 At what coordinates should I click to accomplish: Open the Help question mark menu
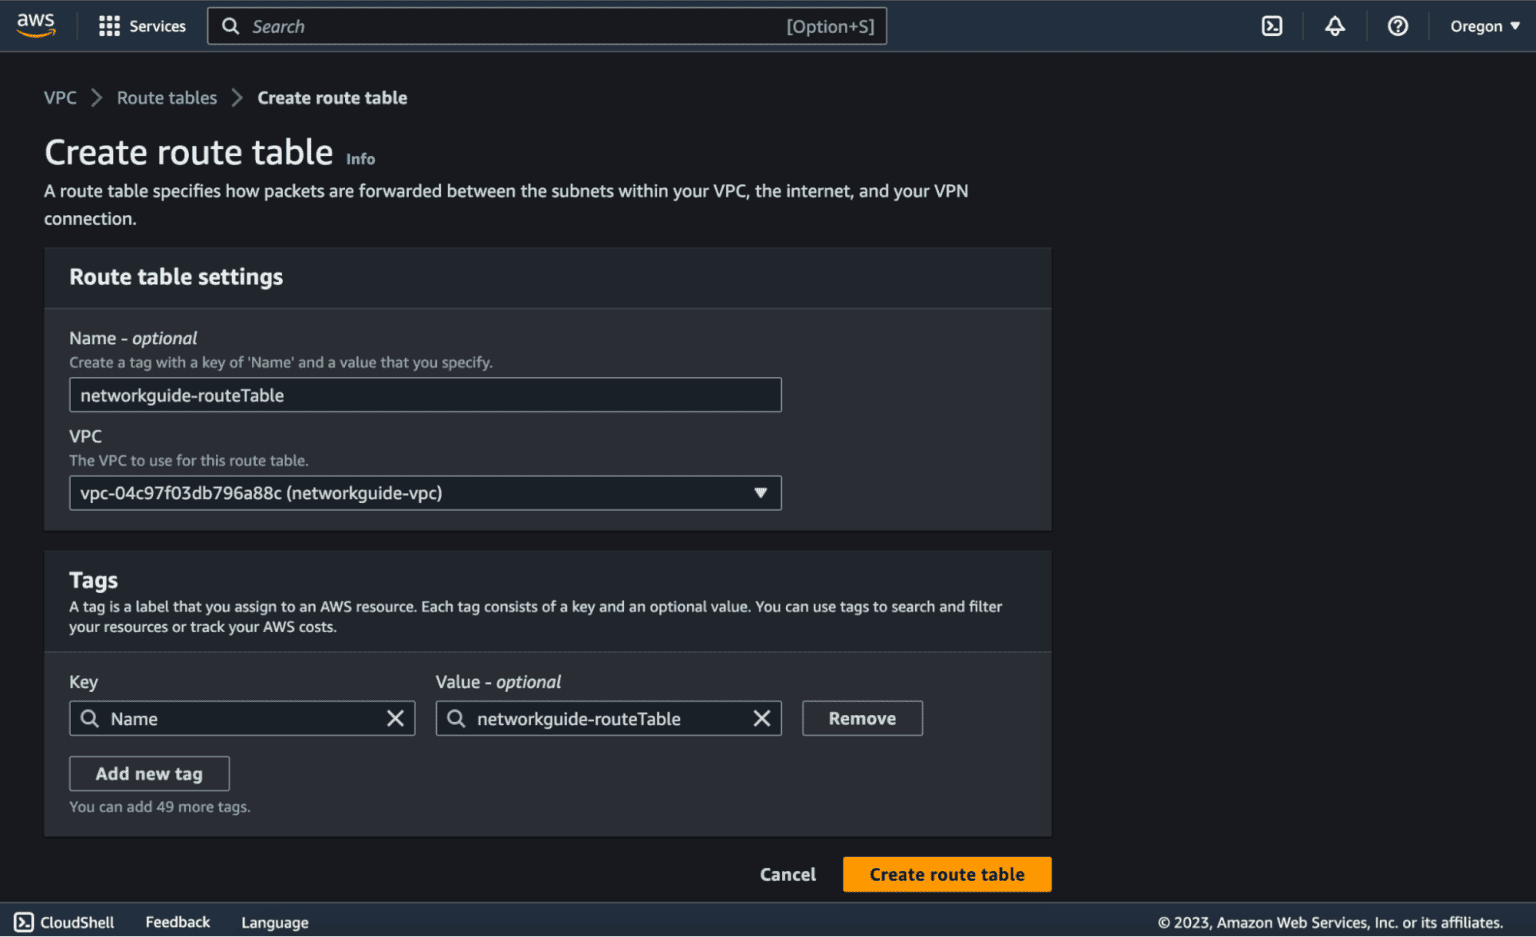click(x=1397, y=25)
